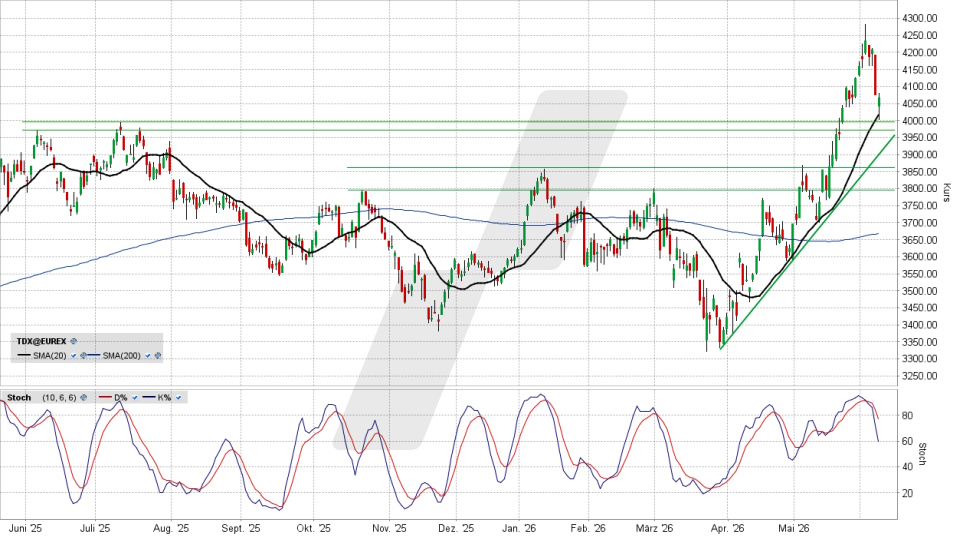The width and height of the screenshot is (960, 540).
Task: Click the Nov. 25 time axis label
Action: tap(389, 528)
